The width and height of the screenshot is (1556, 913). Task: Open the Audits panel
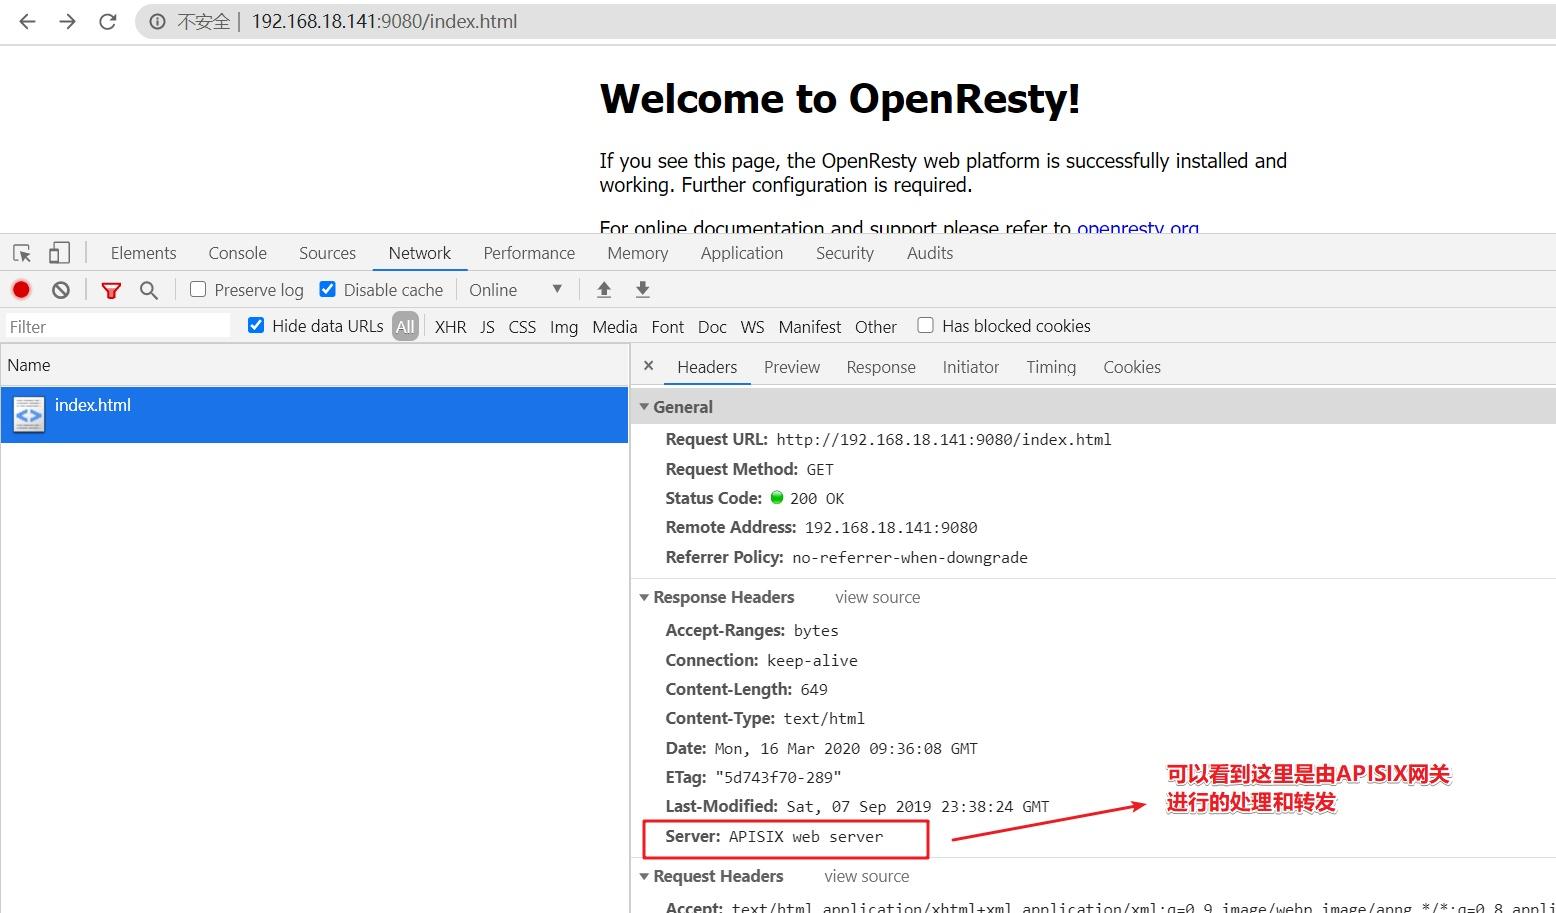pyautogui.click(x=930, y=253)
